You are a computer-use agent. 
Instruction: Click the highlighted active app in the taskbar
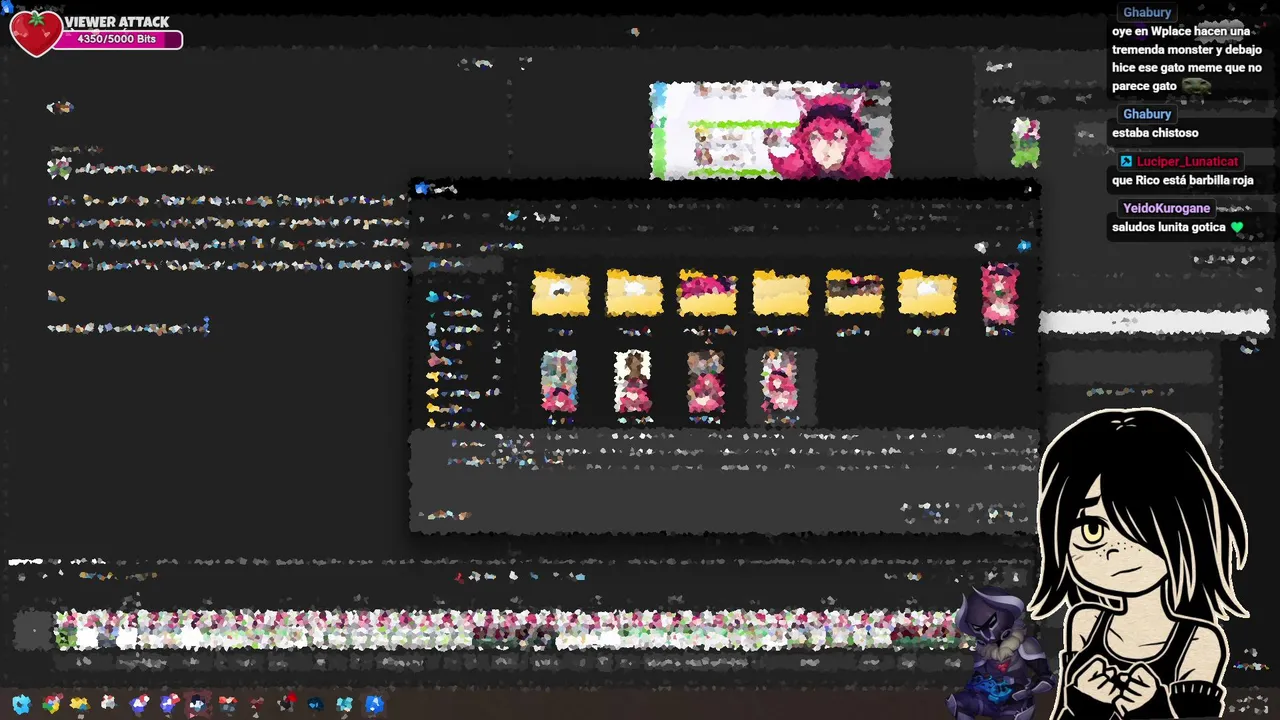point(197,704)
